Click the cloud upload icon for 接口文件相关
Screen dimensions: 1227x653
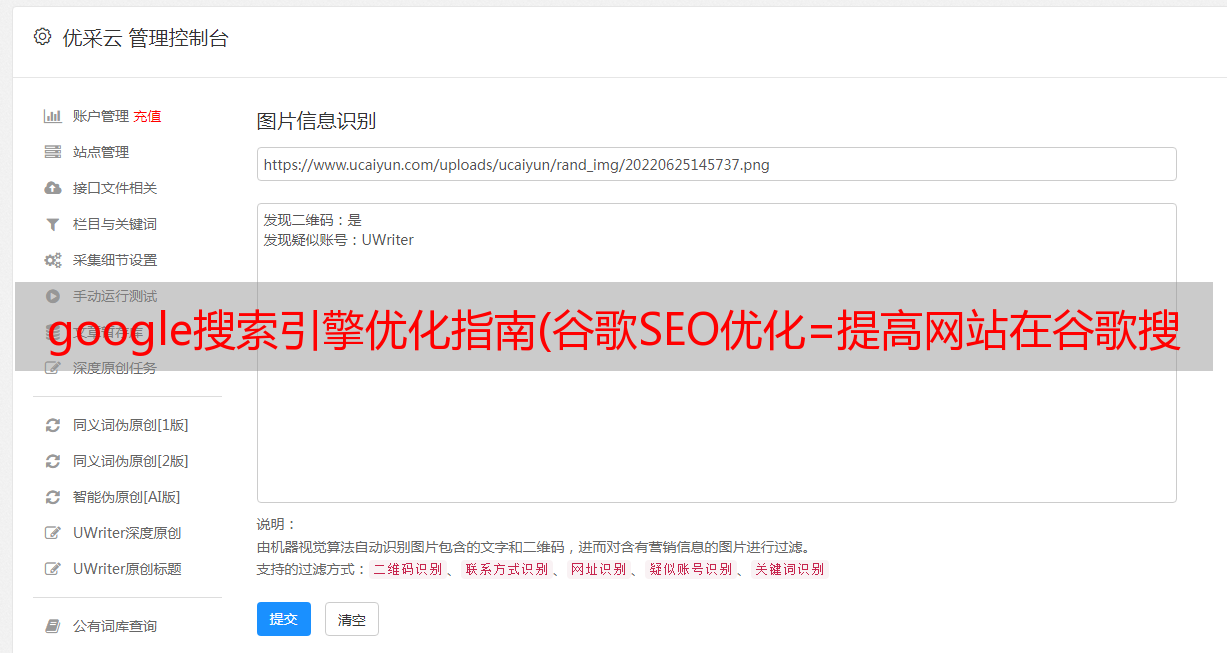pos(53,188)
